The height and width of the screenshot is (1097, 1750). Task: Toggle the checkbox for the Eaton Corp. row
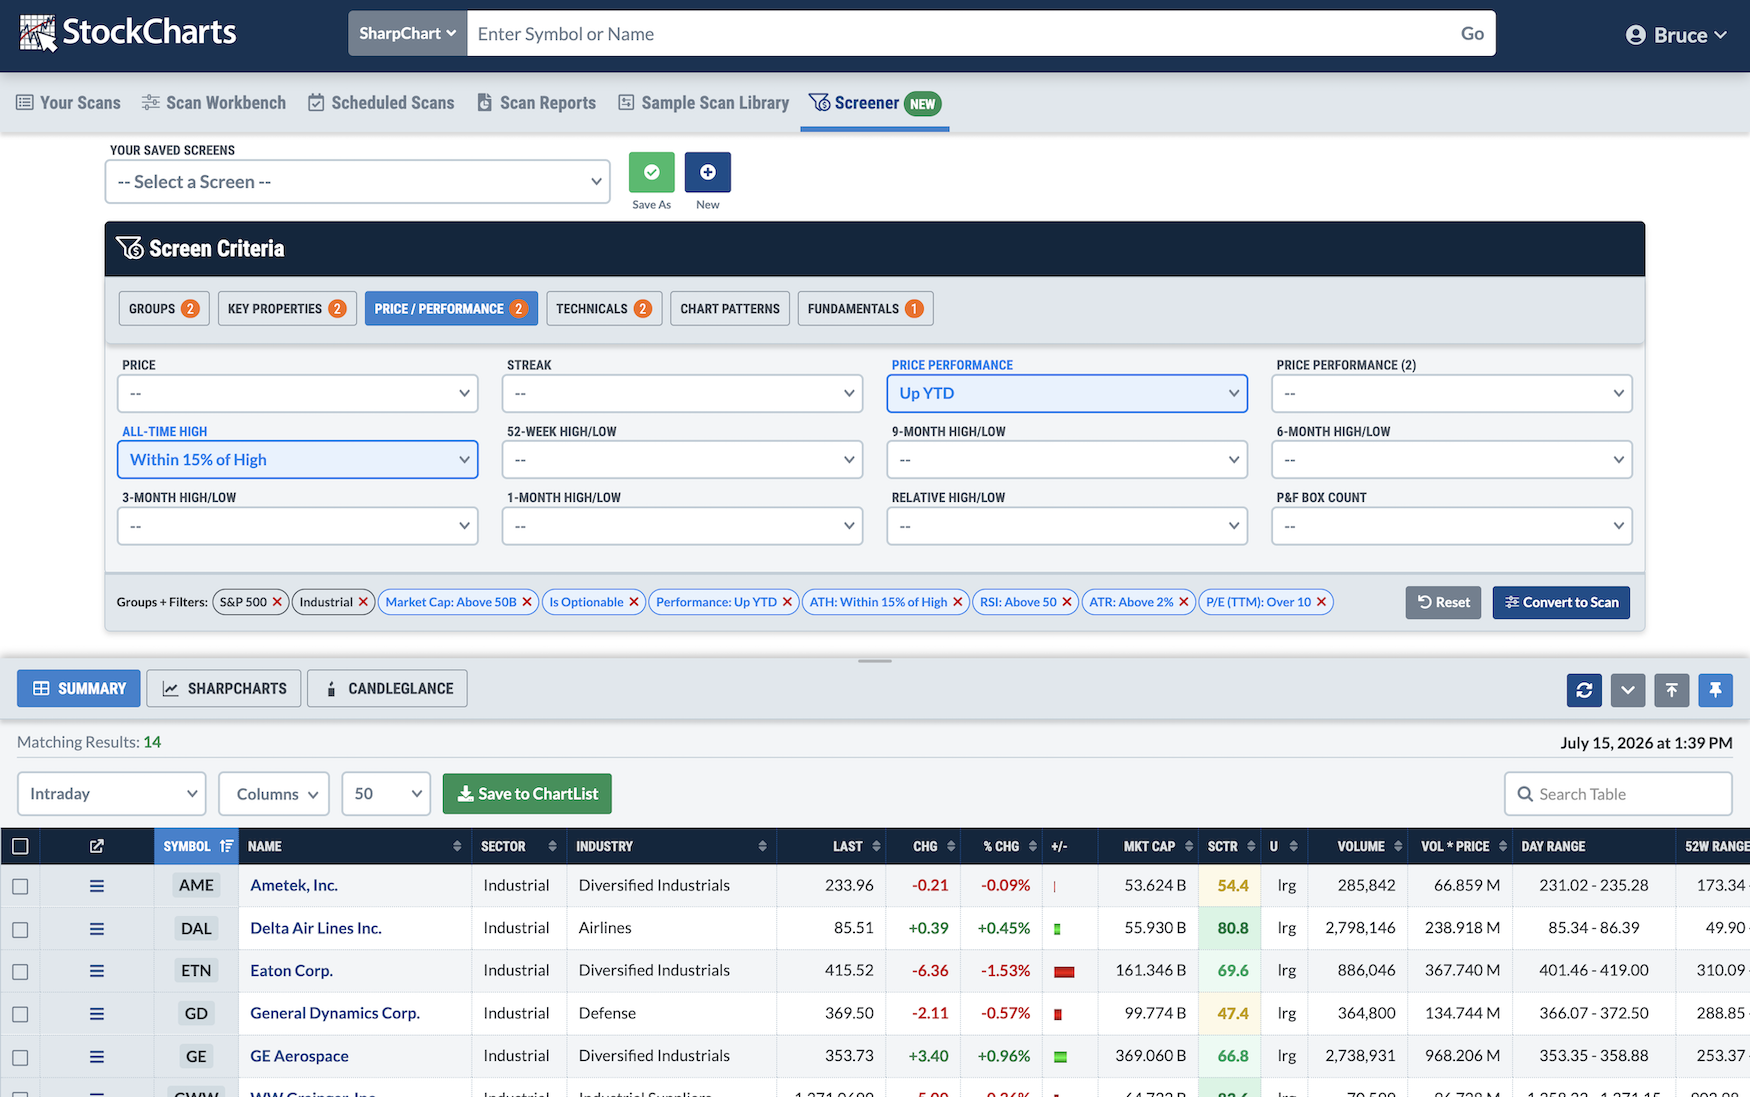[20, 971]
